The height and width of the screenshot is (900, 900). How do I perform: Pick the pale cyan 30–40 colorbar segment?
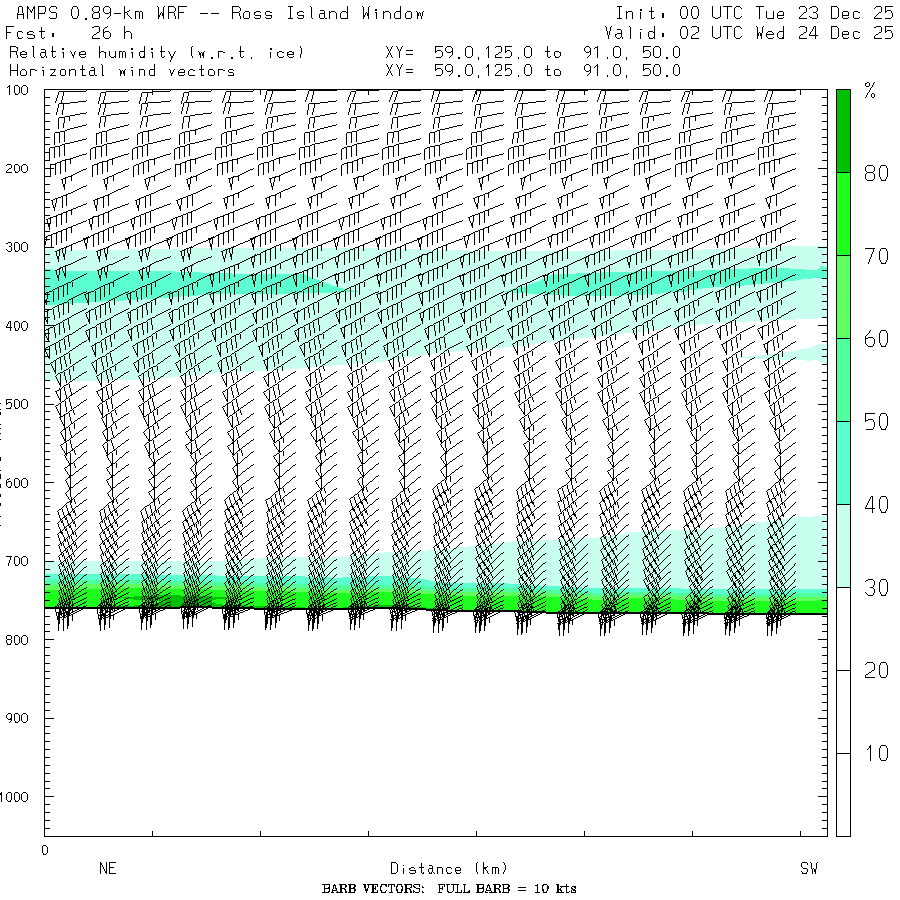pos(843,545)
